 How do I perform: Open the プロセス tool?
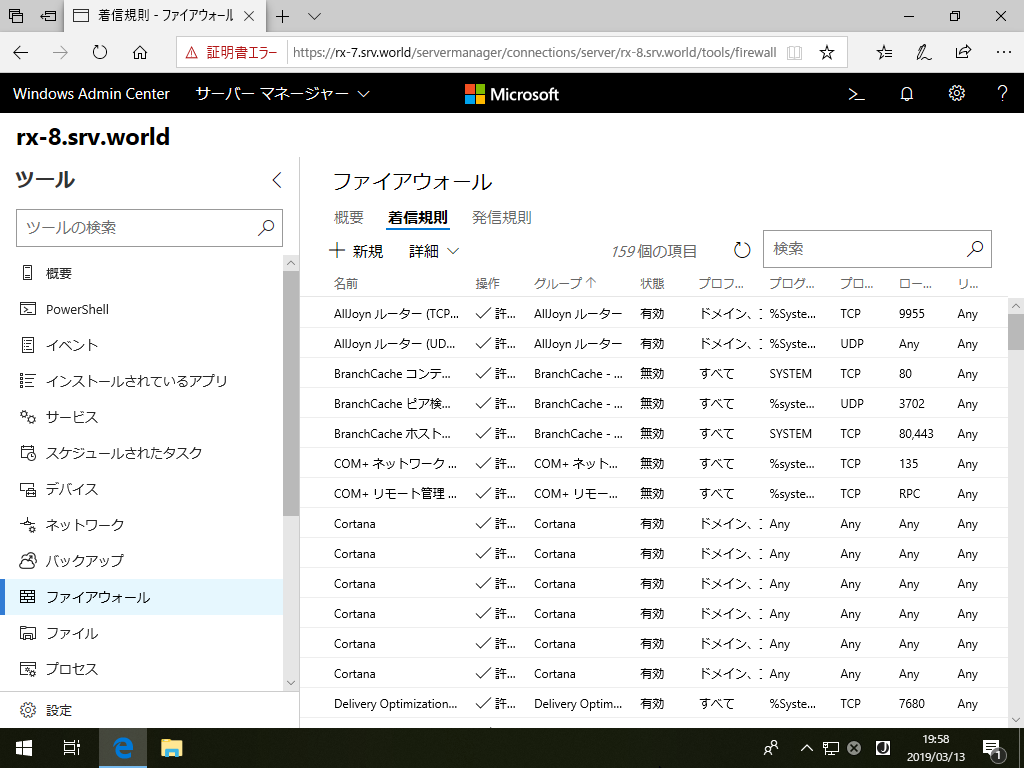point(142,669)
